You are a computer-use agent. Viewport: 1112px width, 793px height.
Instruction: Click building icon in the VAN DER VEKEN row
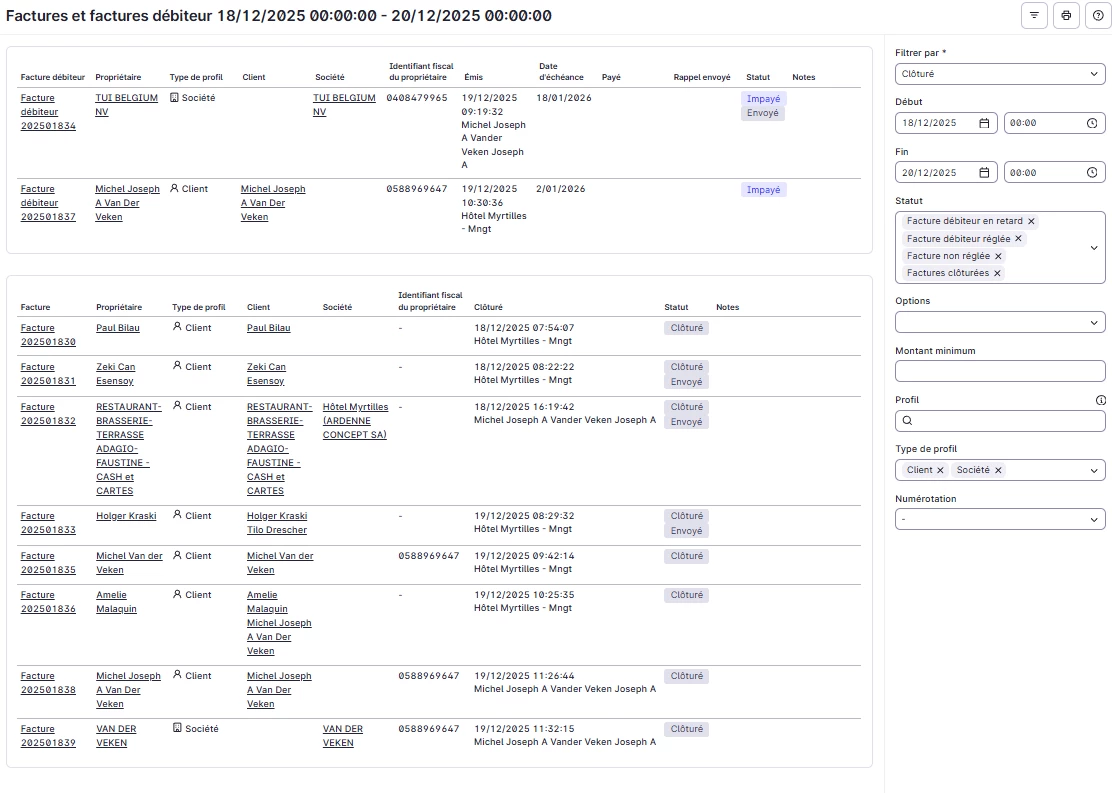coord(177,728)
